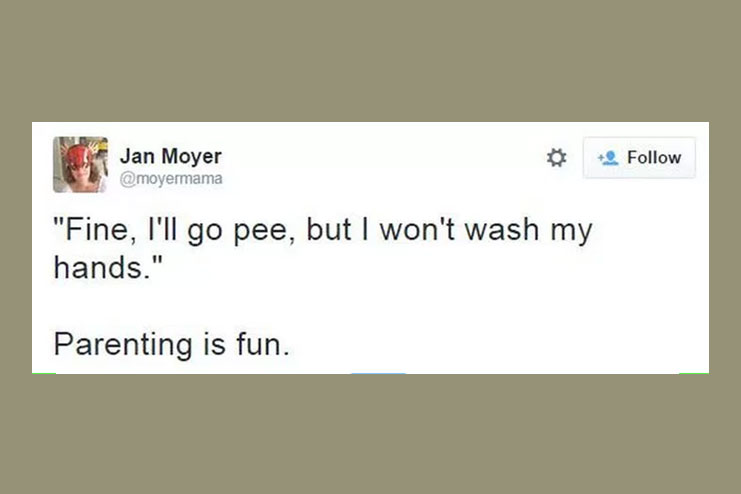Open the gear settings icon on tweet
This screenshot has height=494, width=741.
point(556,157)
